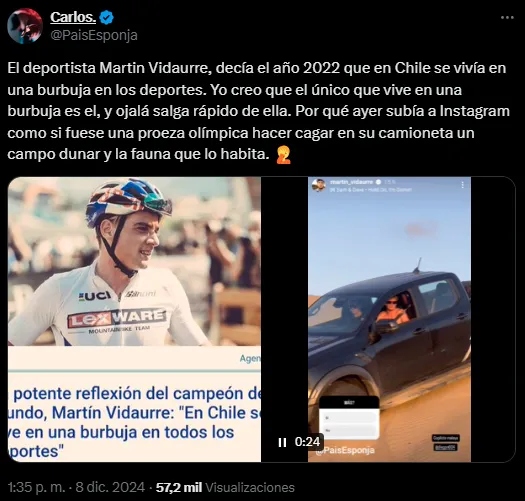The height and width of the screenshot is (501, 525).
Task: Select second poll option in story
Action: [x=349, y=430]
